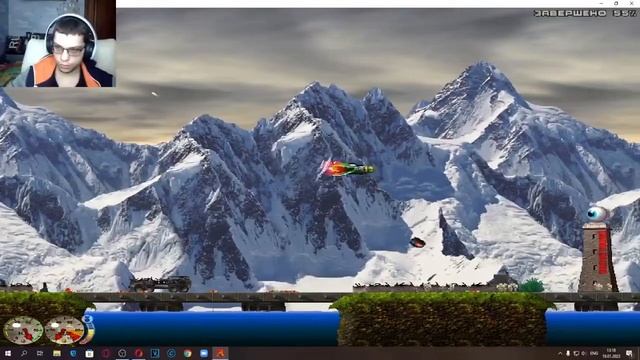Open the volume tray icon
The width and height of the screenshot is (640, 360).
(x=584, y=353)
